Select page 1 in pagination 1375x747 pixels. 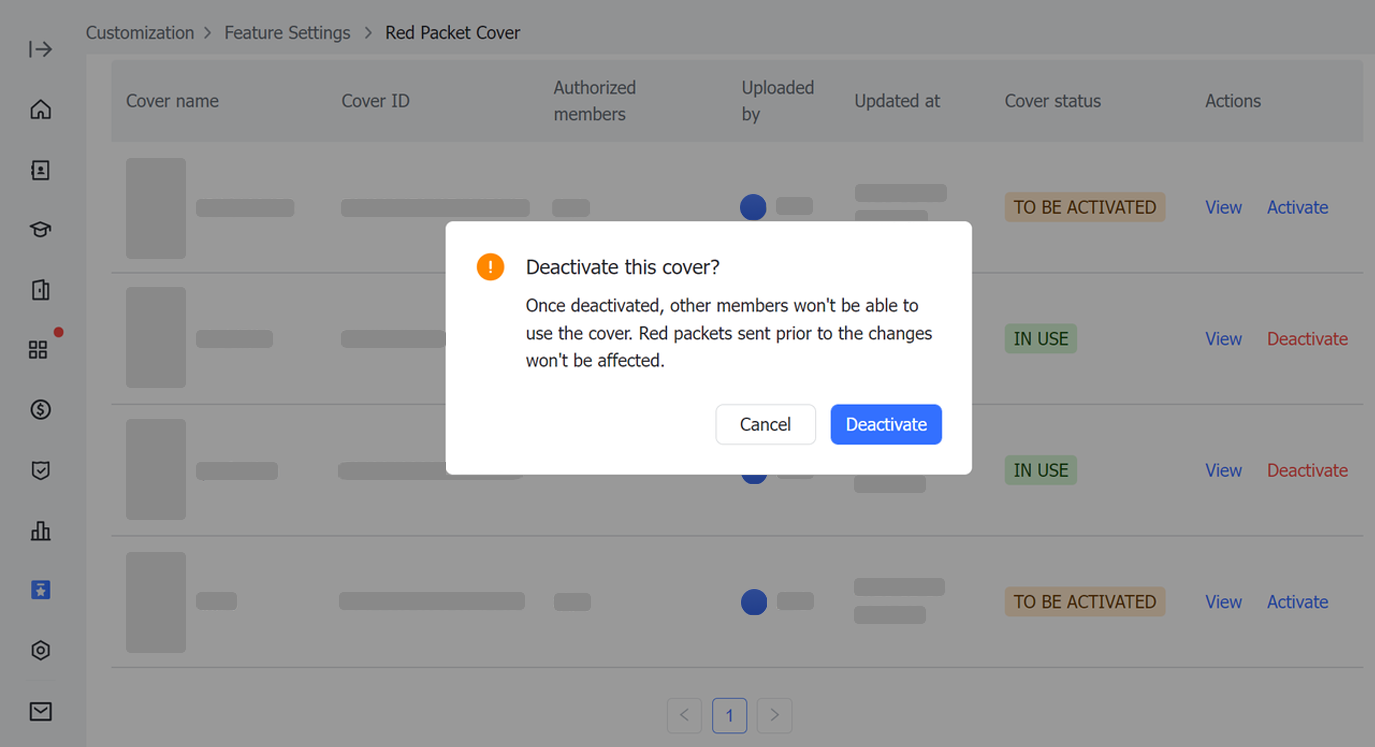point(729,715)
